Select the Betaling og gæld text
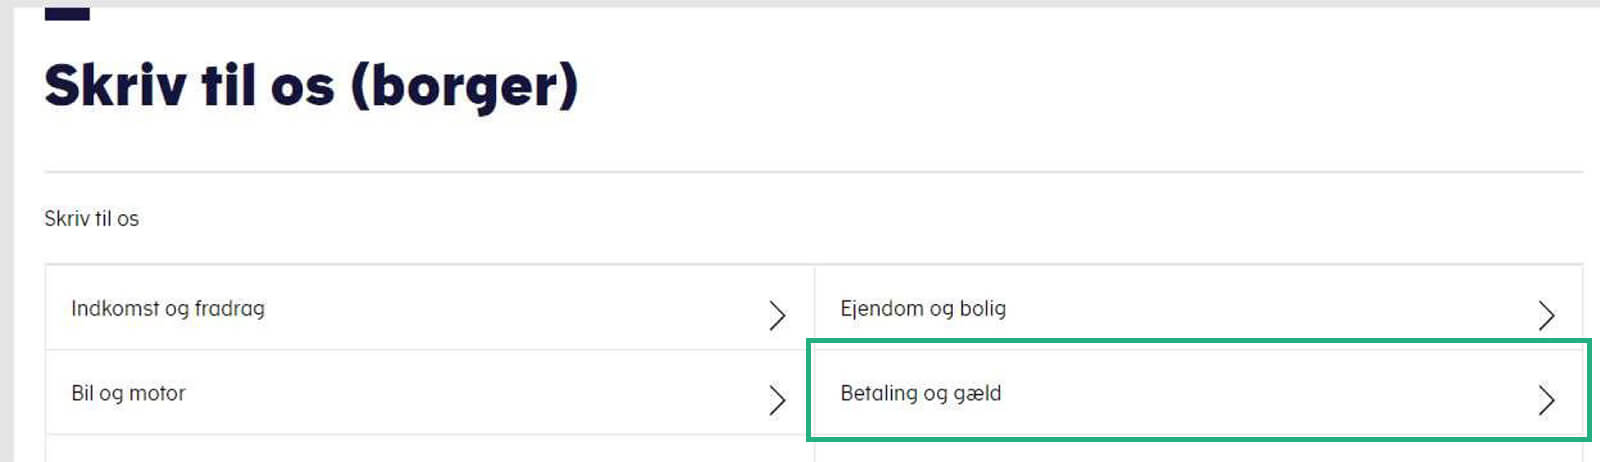The width and height of the screenshot is (1600, 462). pos(921,393)
